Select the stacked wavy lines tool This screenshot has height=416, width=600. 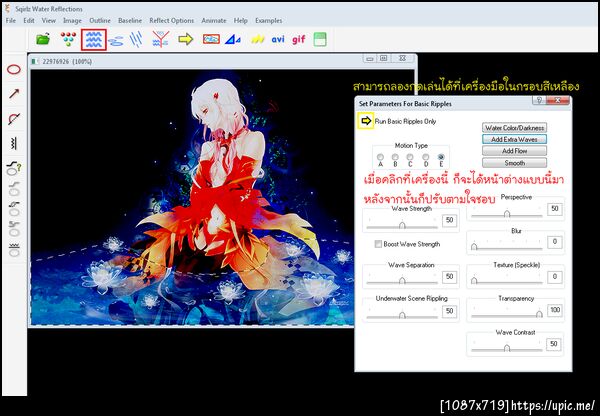(14, 144)
